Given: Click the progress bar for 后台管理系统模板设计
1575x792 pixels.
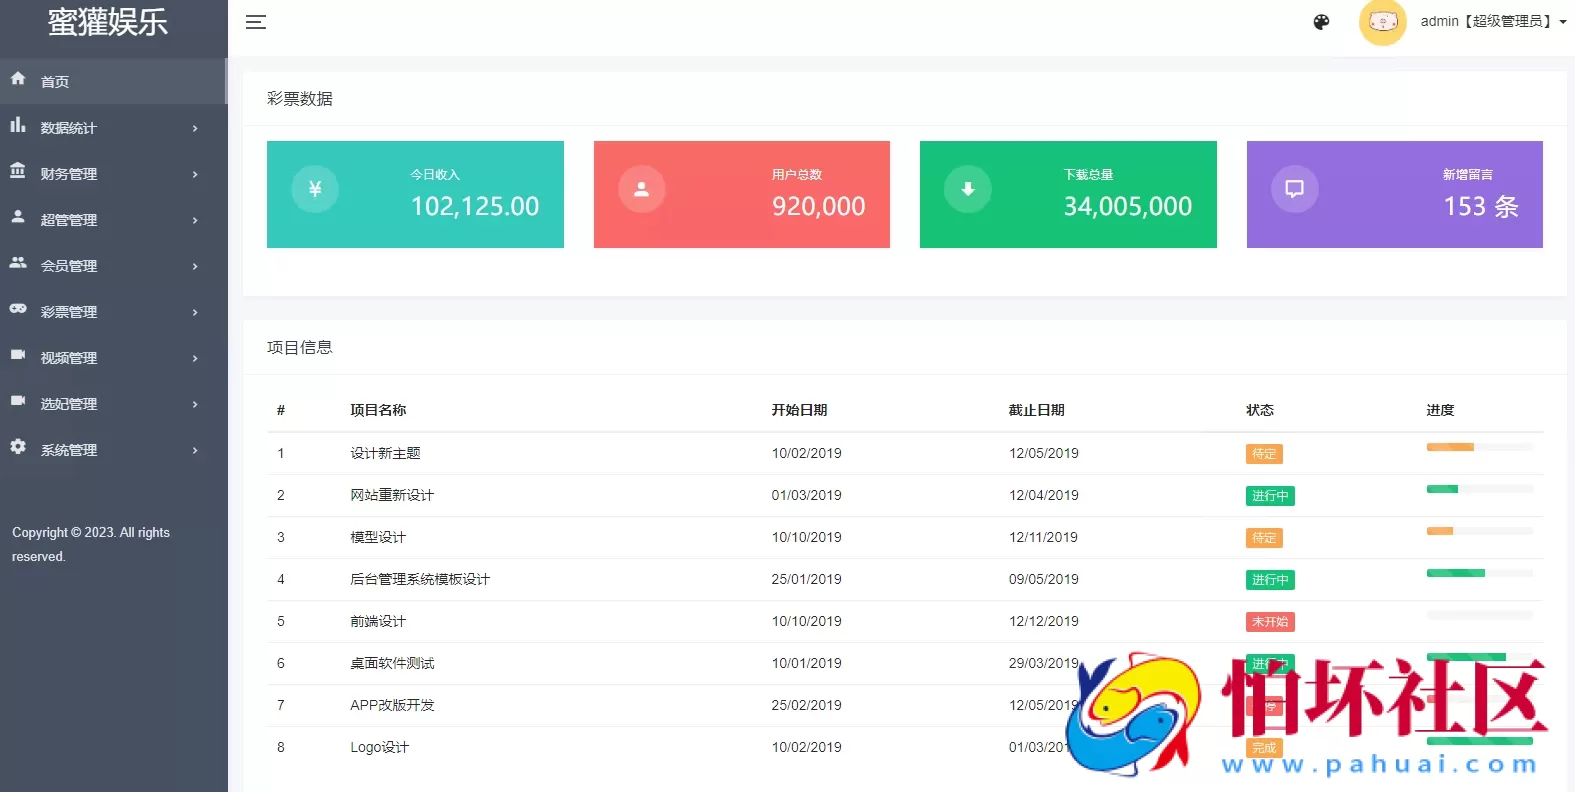Looking at the screenshot, I should 1480,573.
